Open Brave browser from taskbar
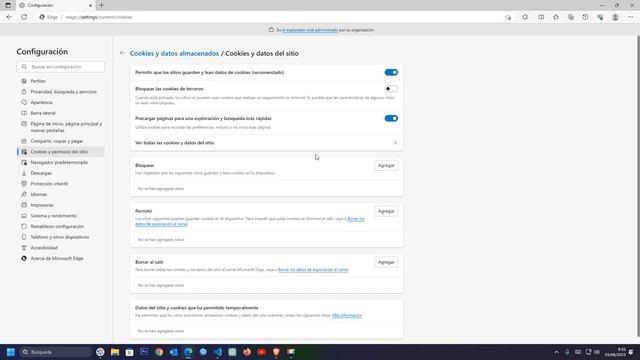Image resolution: width=640 pixels, height=360 pixels. [x=276, y=352]
